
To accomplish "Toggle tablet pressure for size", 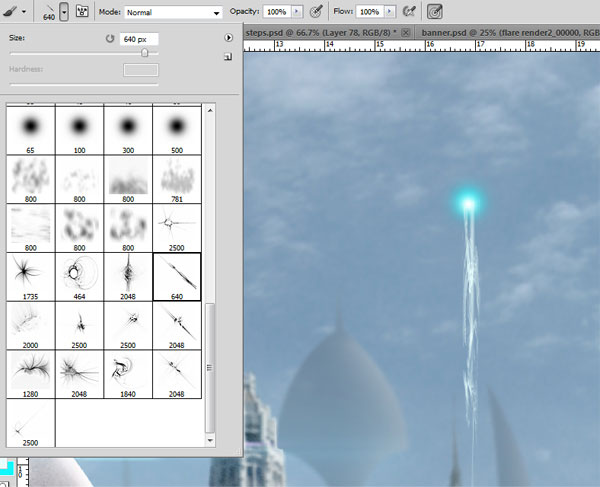I will pos(435,12).
